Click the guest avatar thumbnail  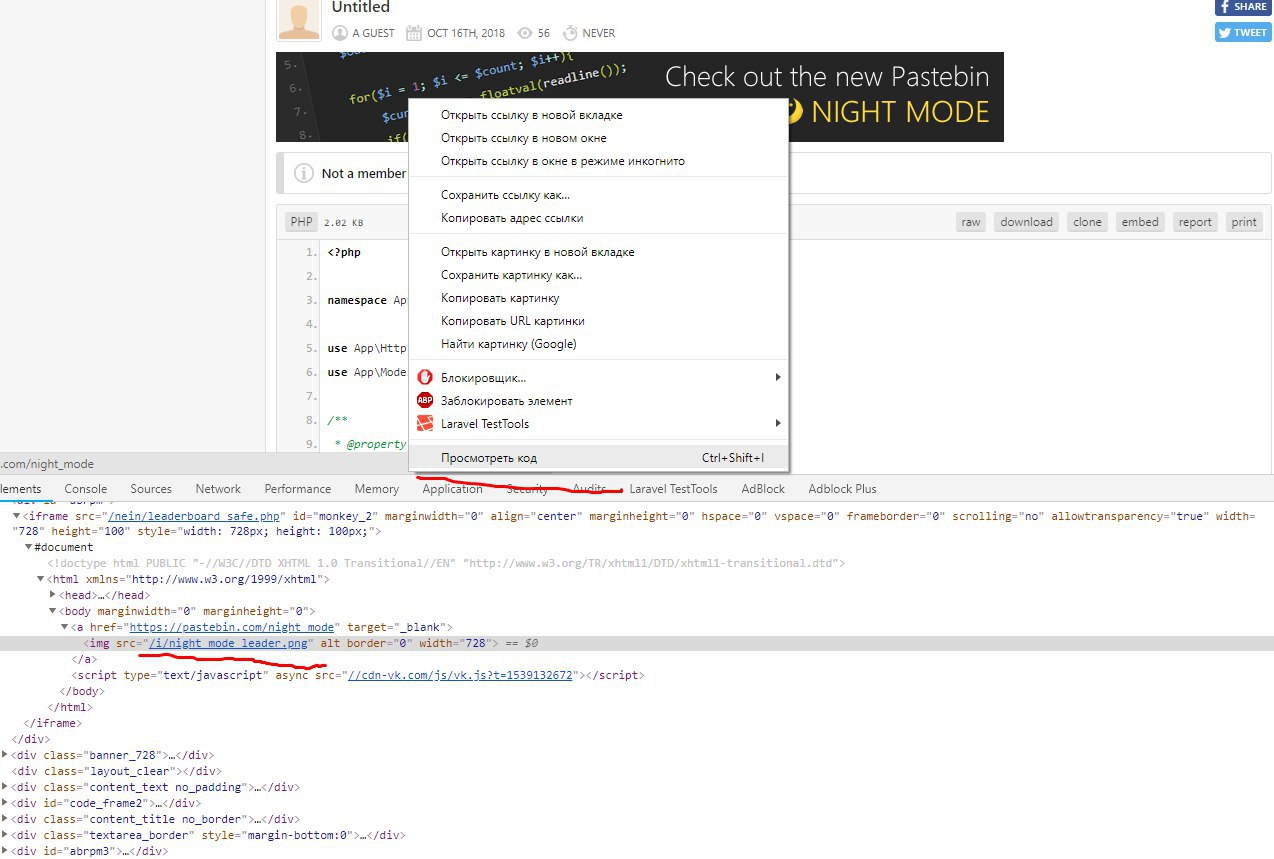point(298,19)
